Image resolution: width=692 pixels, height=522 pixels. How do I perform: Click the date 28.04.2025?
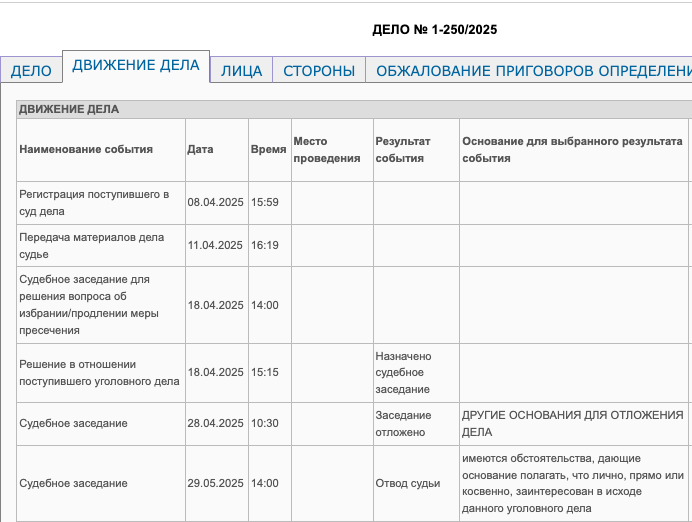[215, 423]
